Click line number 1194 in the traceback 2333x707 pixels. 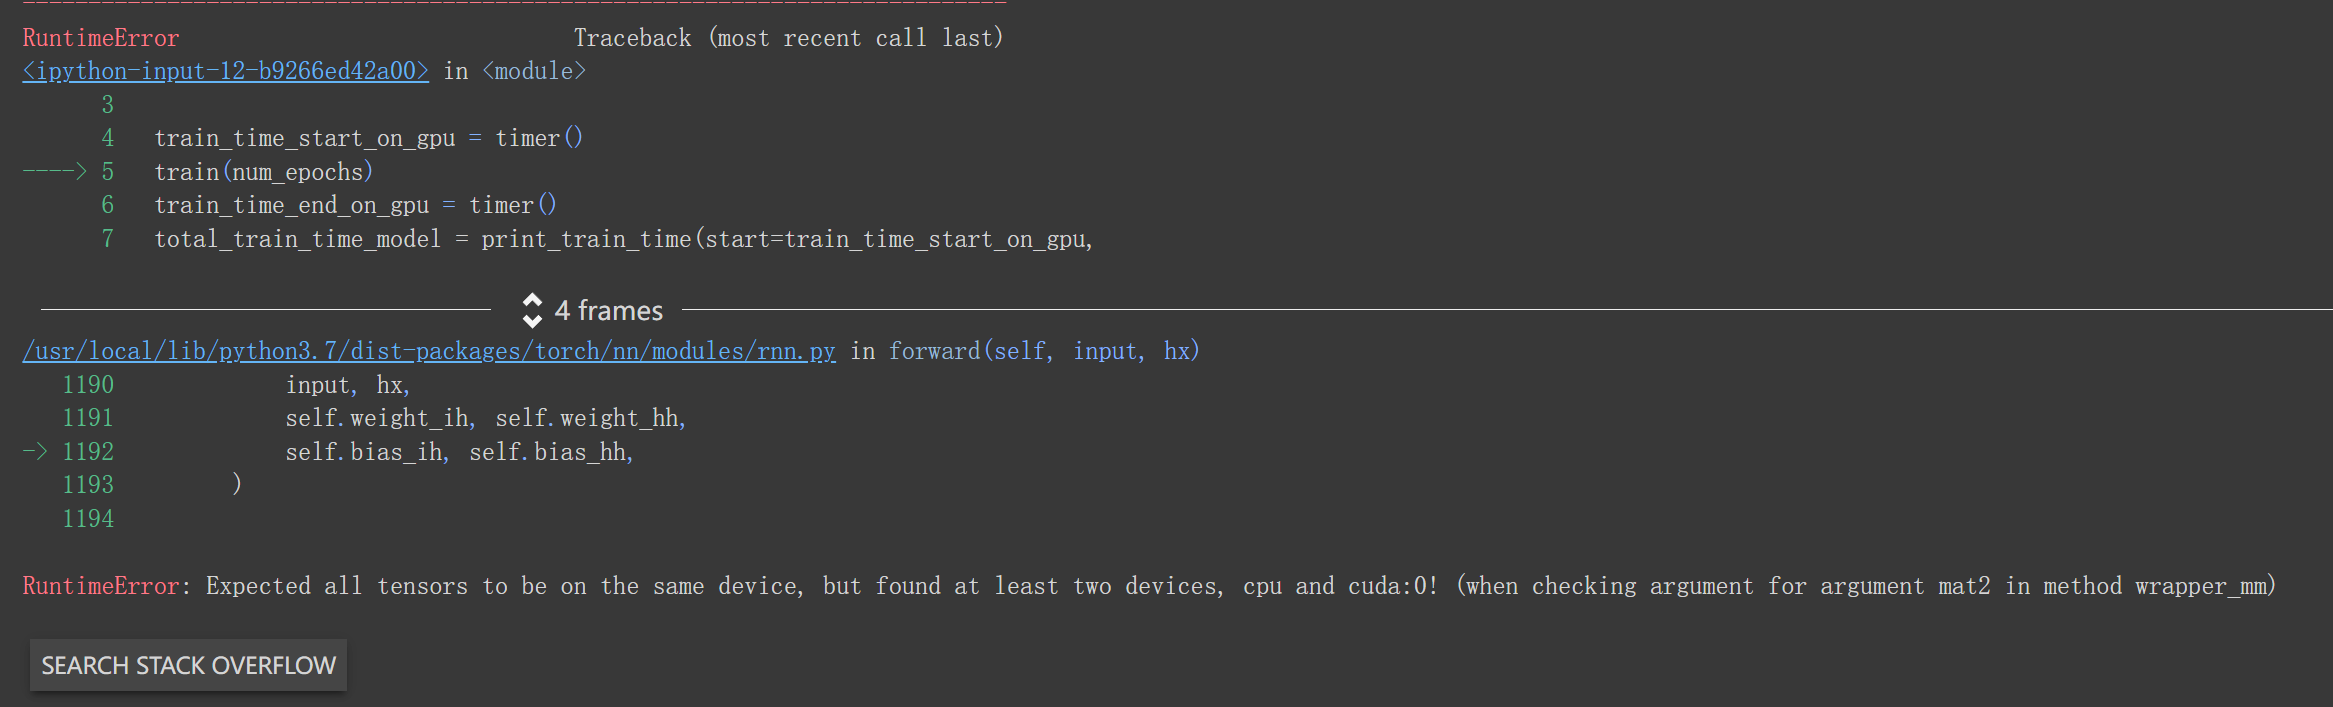click(x=88, y=519)
